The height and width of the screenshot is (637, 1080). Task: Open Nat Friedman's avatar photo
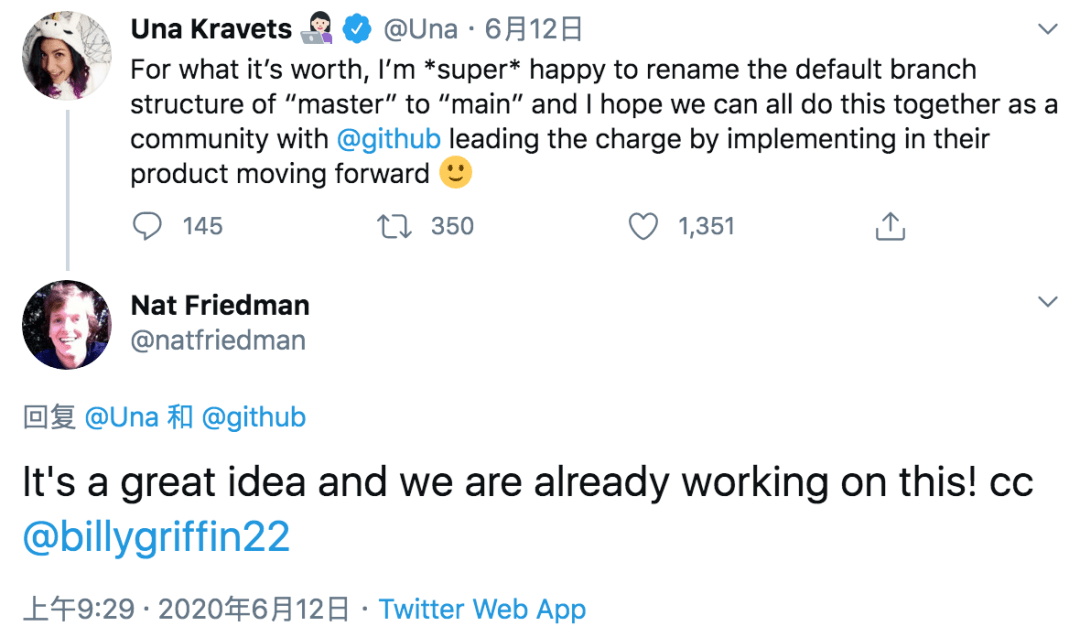[67, 324]
